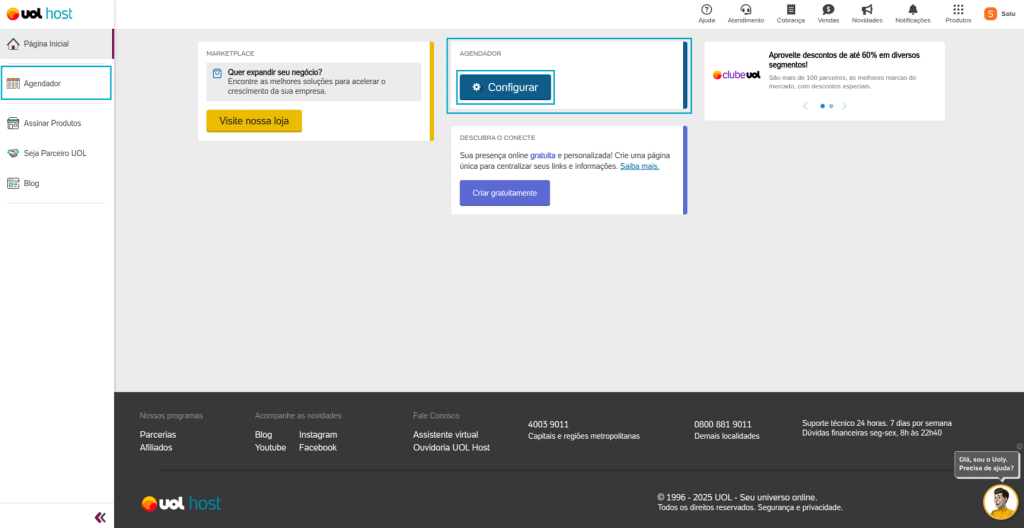Open the Notificações bell icon

[912, 10]
